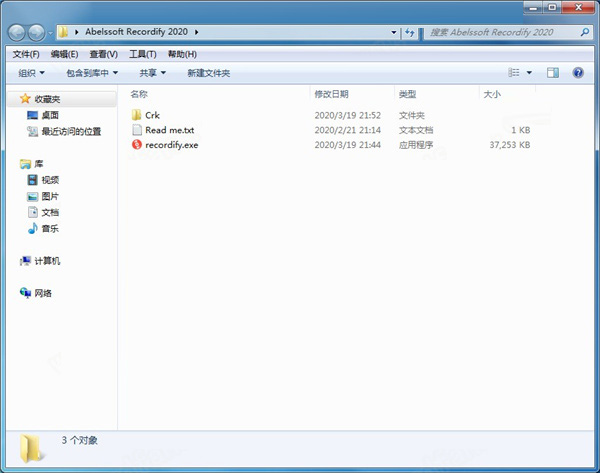Click the 应用程序 type cell
The image size is (600, 473).
coord(416,145)
